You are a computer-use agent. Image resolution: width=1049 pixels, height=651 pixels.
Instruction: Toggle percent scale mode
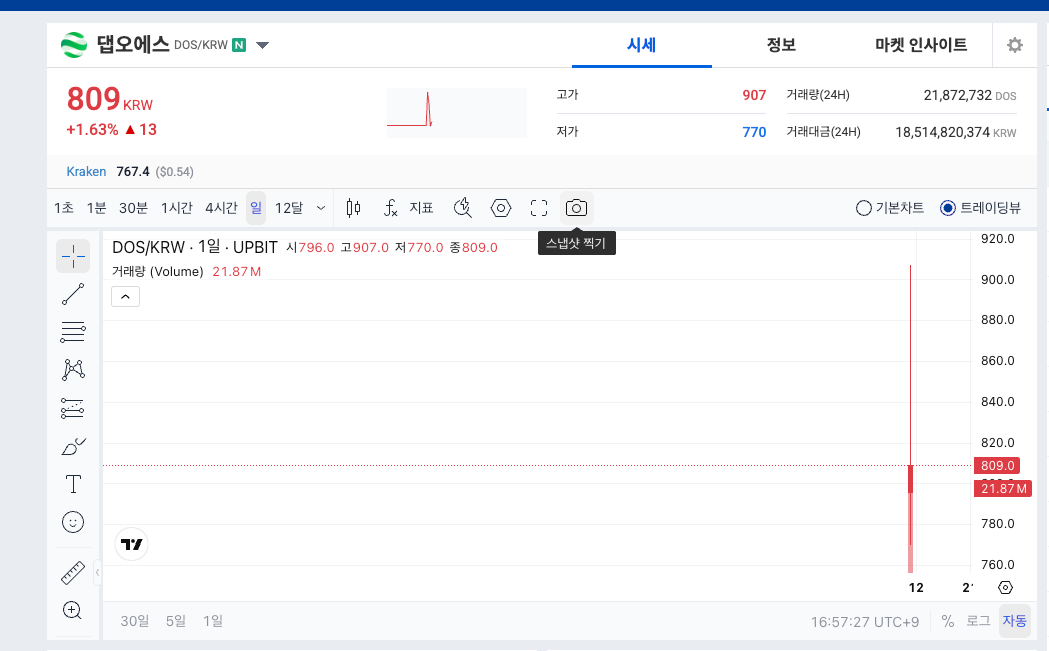point(947,621)
